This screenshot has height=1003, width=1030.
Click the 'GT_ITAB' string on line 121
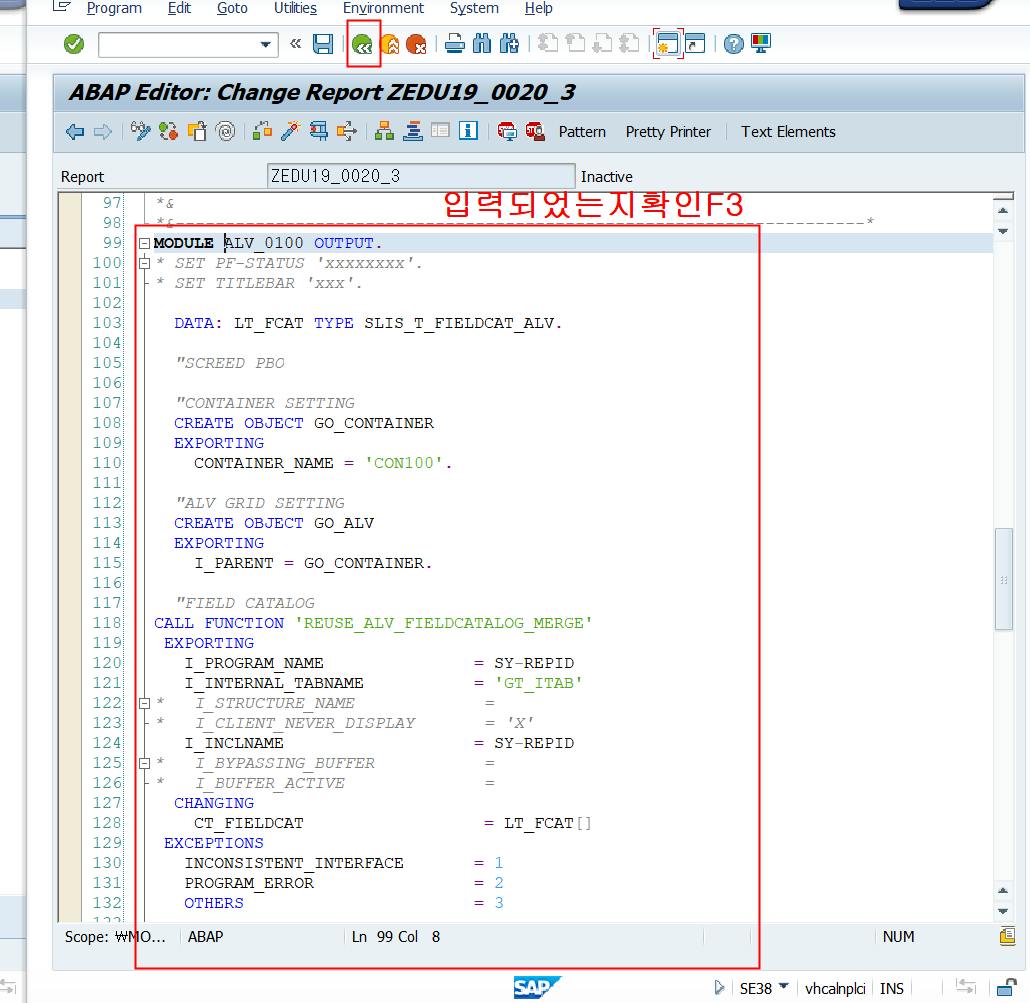(x=538, y=683)
